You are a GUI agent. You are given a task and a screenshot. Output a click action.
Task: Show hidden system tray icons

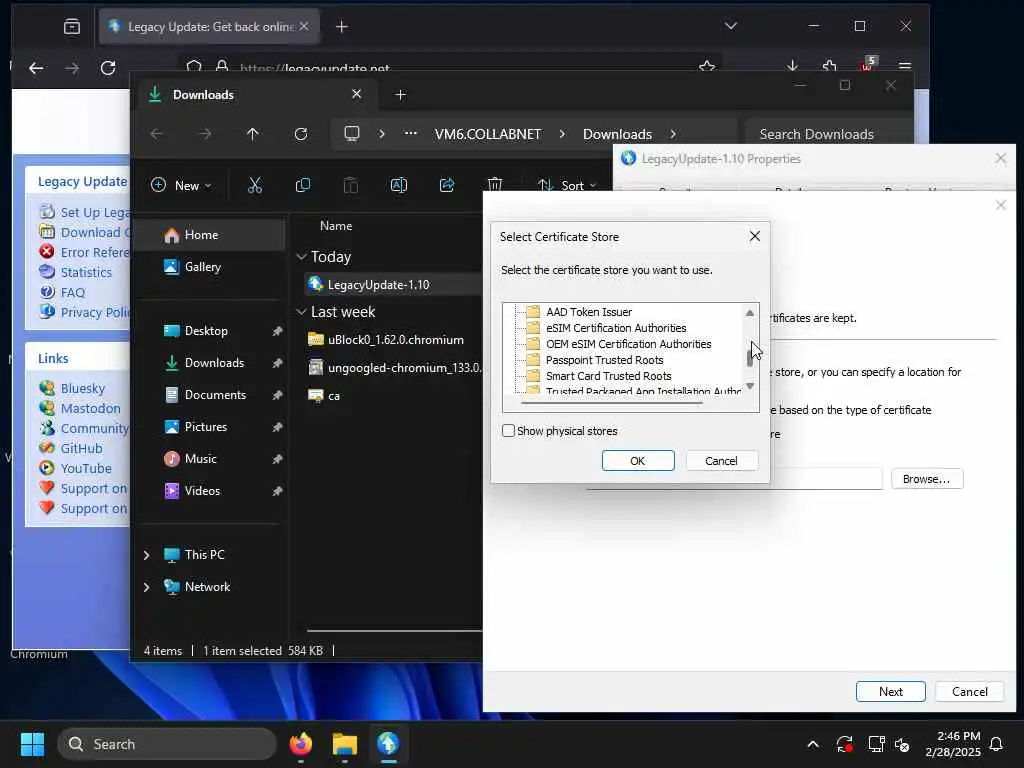click(812, 744)
